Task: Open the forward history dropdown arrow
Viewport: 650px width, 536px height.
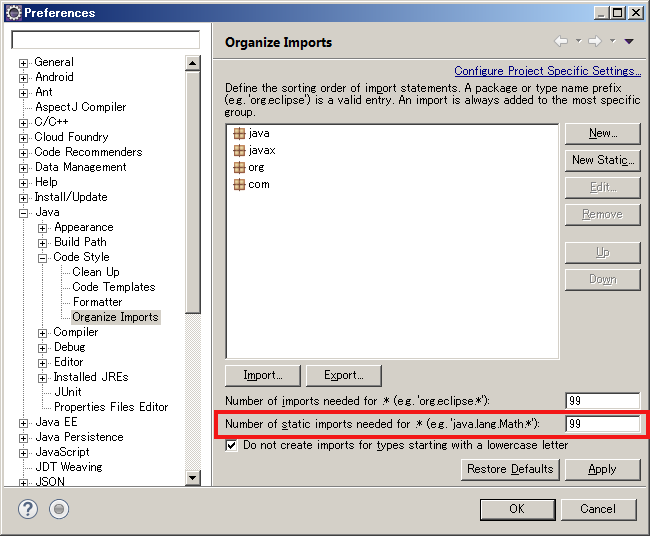Action: point(613,41)
